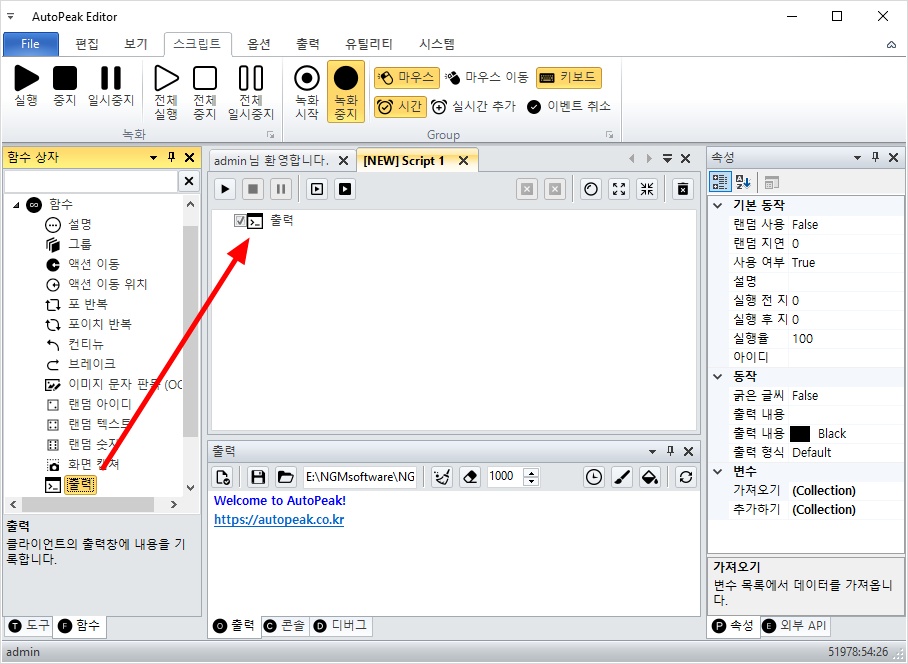
Task: Click the editor toolbar stop button
Action: pos(253,189)
